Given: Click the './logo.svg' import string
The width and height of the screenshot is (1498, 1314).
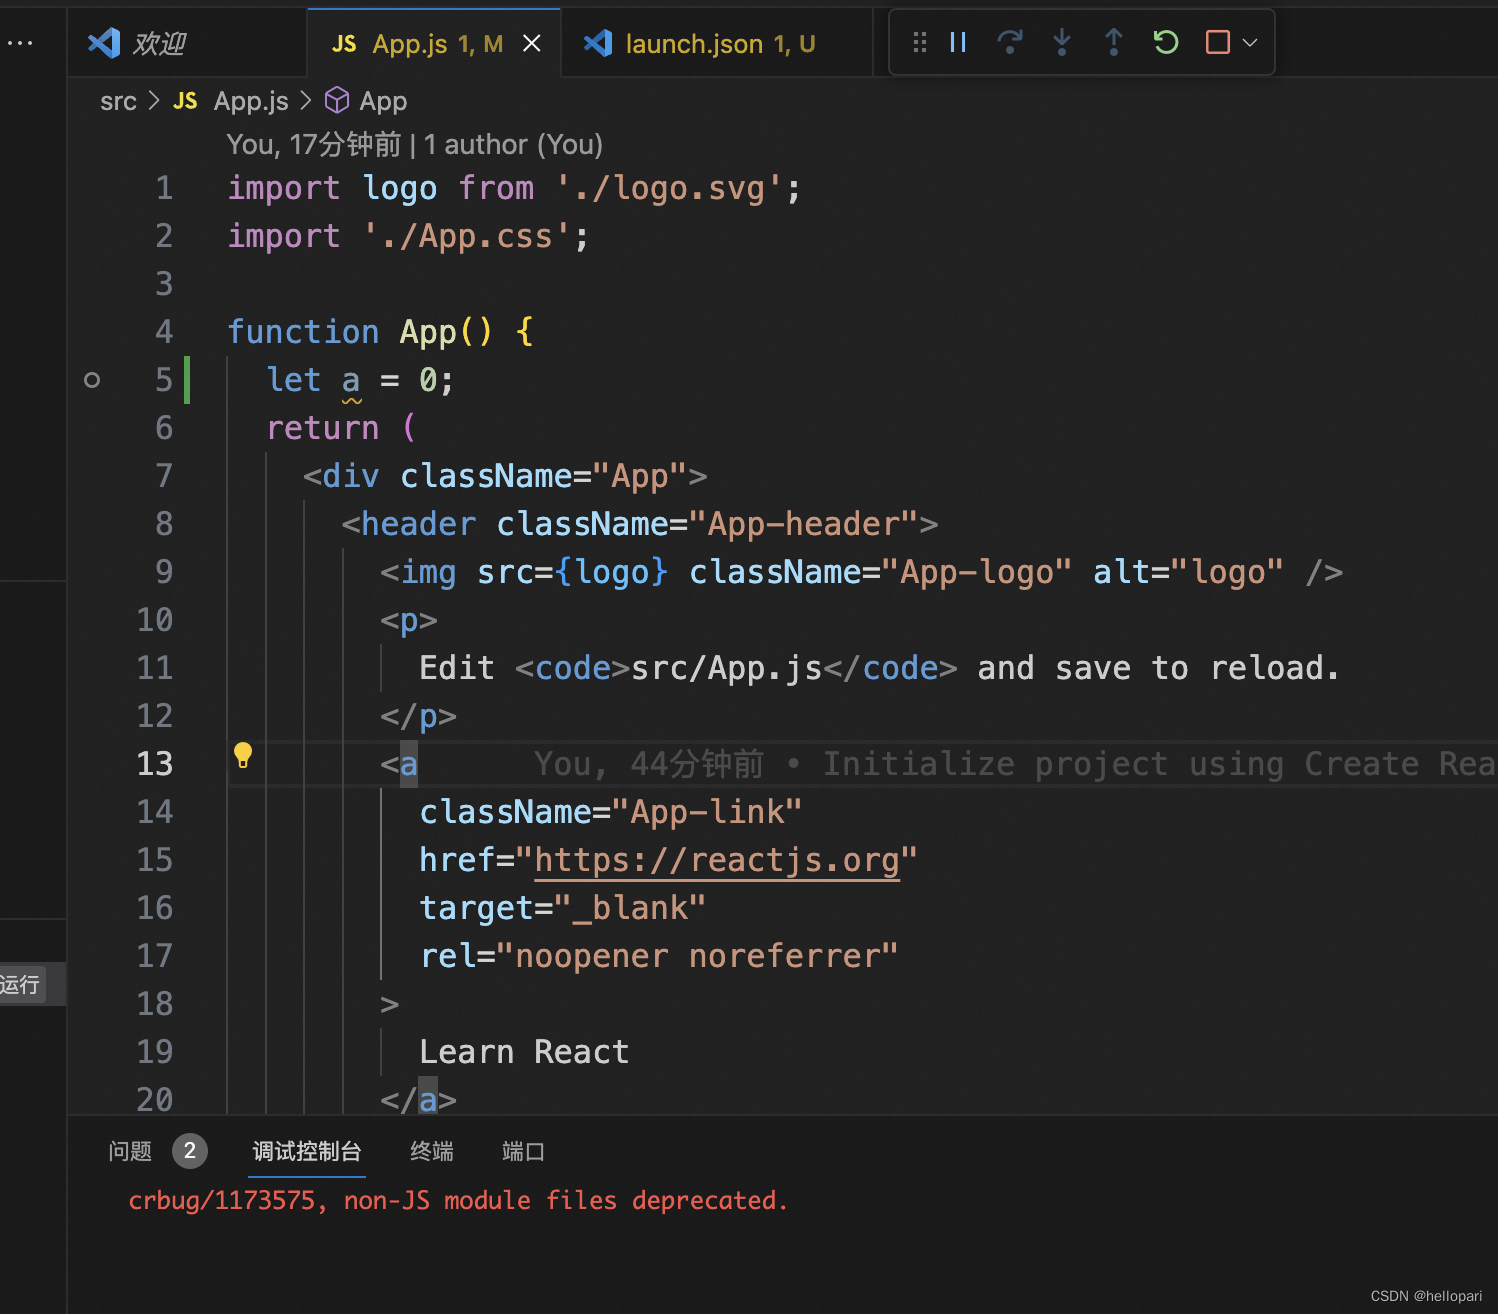Looking at the screenshot, I should (669, 188).
